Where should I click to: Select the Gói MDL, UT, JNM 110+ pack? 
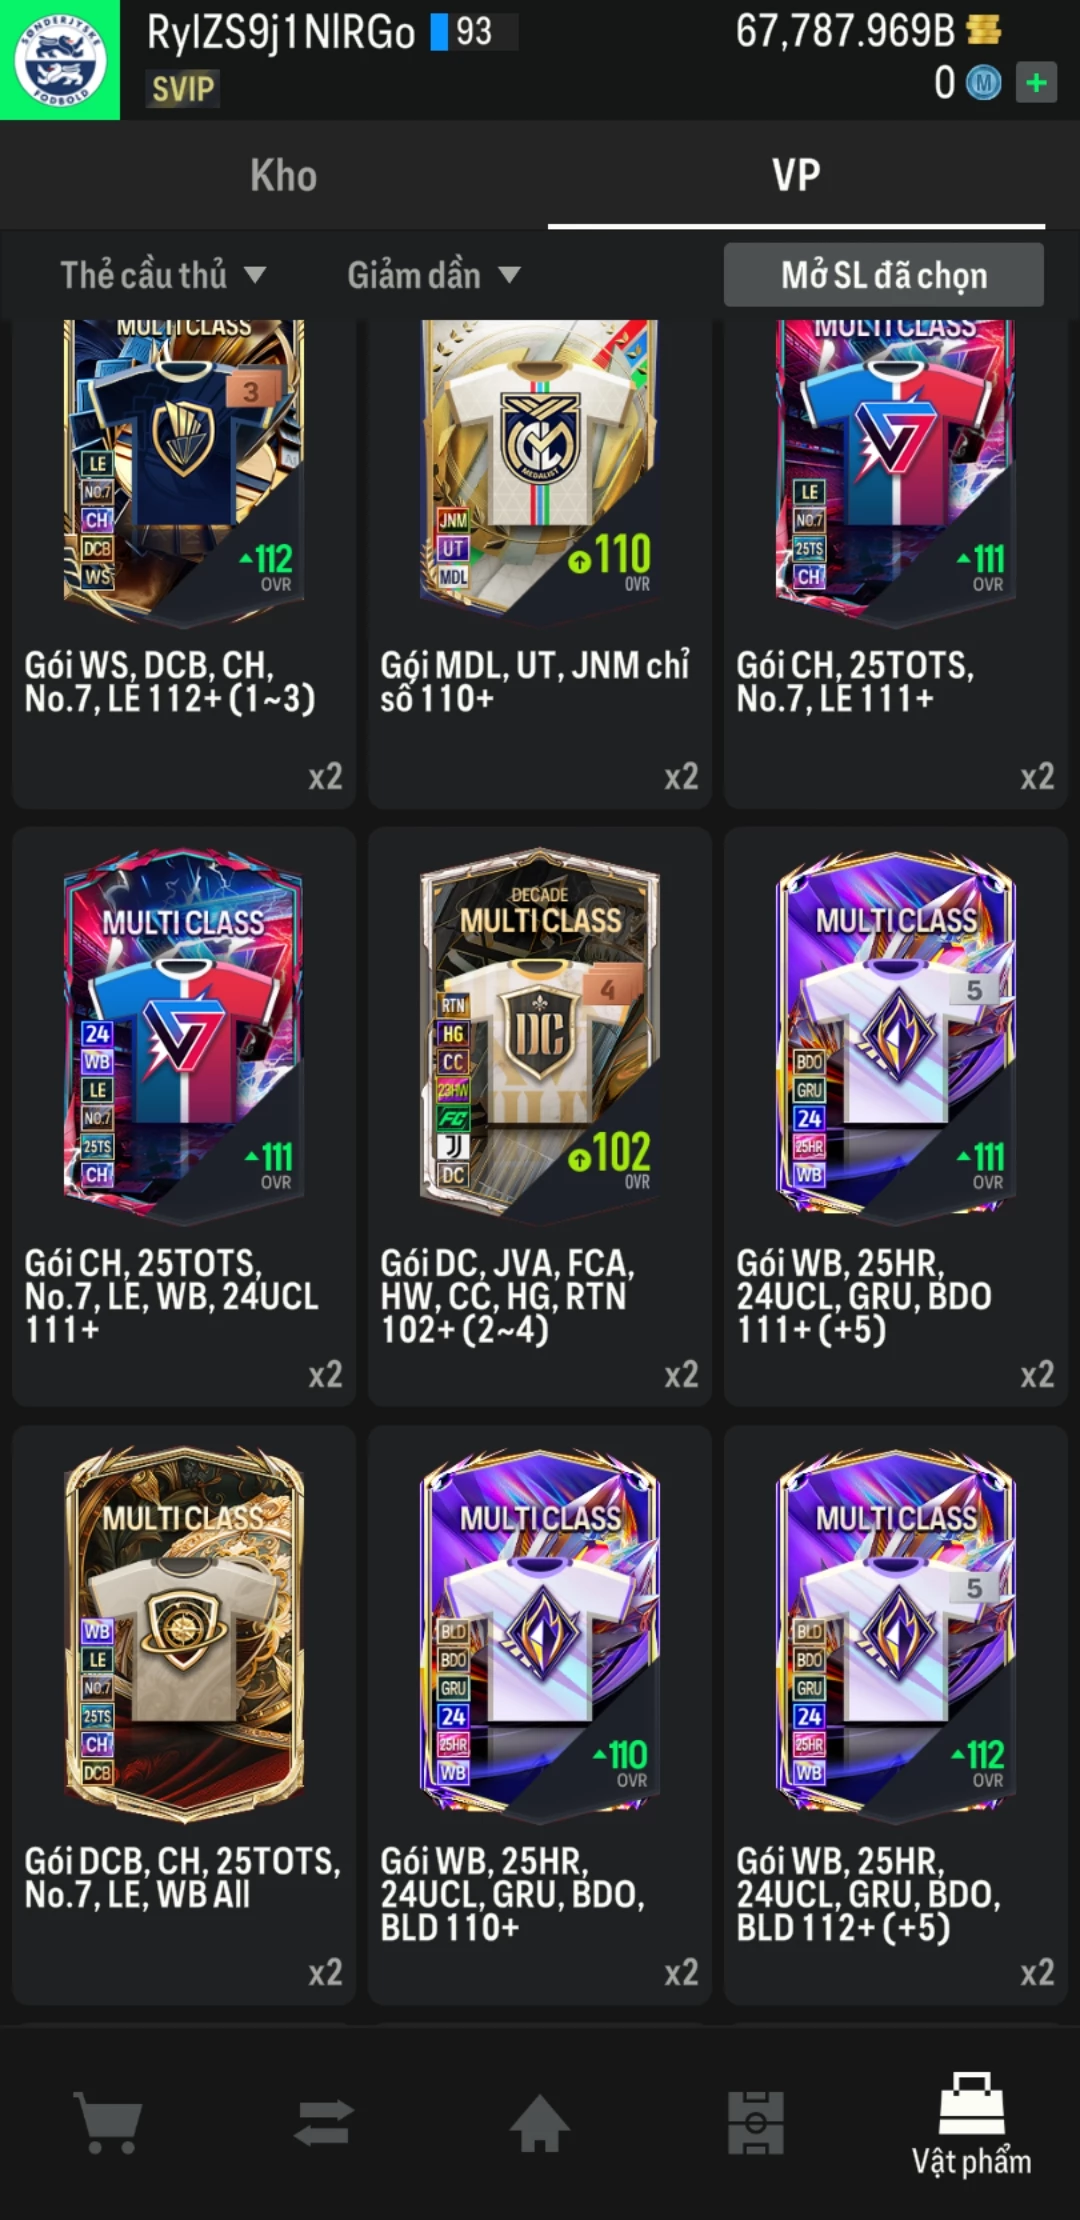pos(540,562)
